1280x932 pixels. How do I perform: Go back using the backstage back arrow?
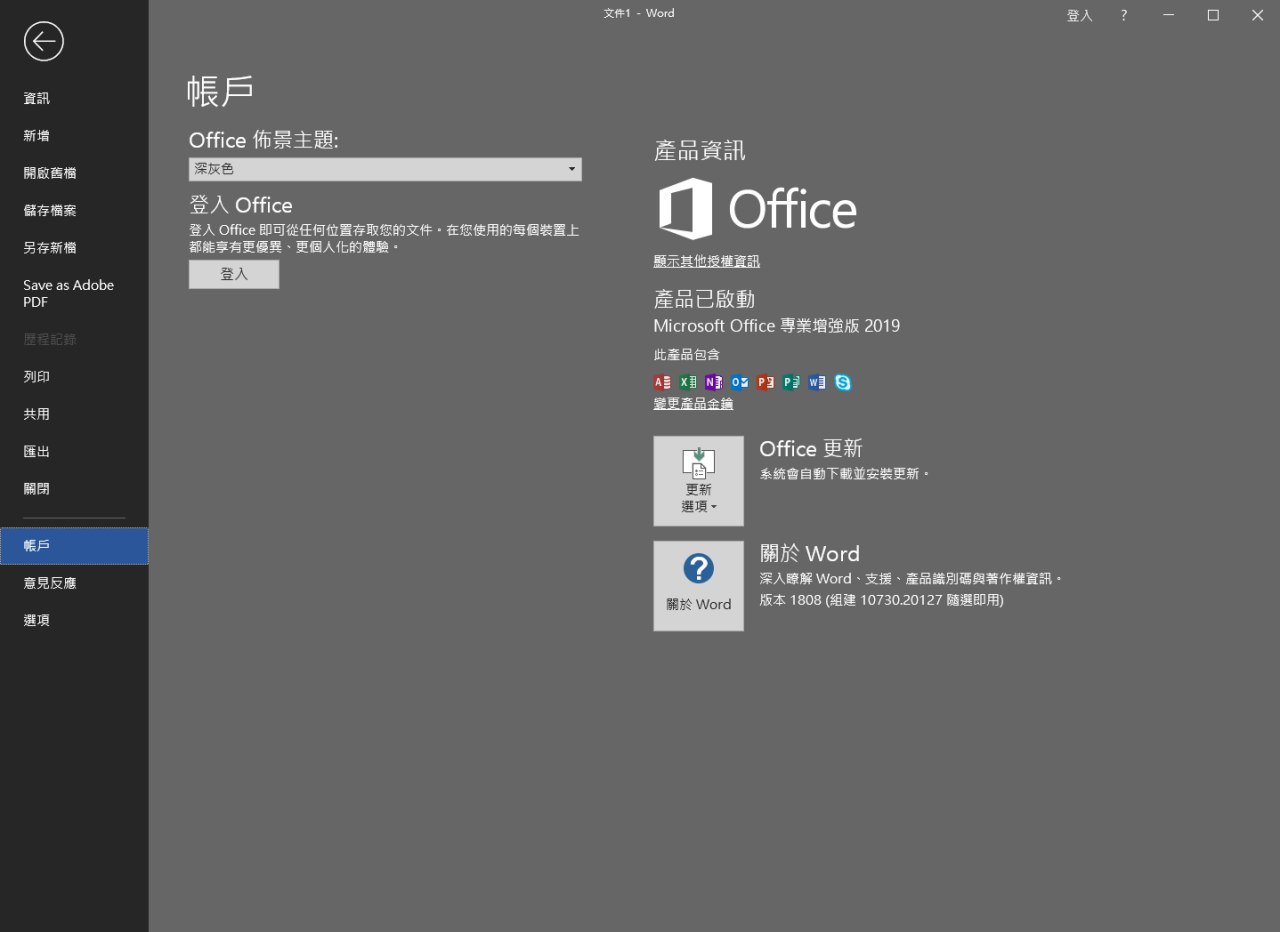43,41
